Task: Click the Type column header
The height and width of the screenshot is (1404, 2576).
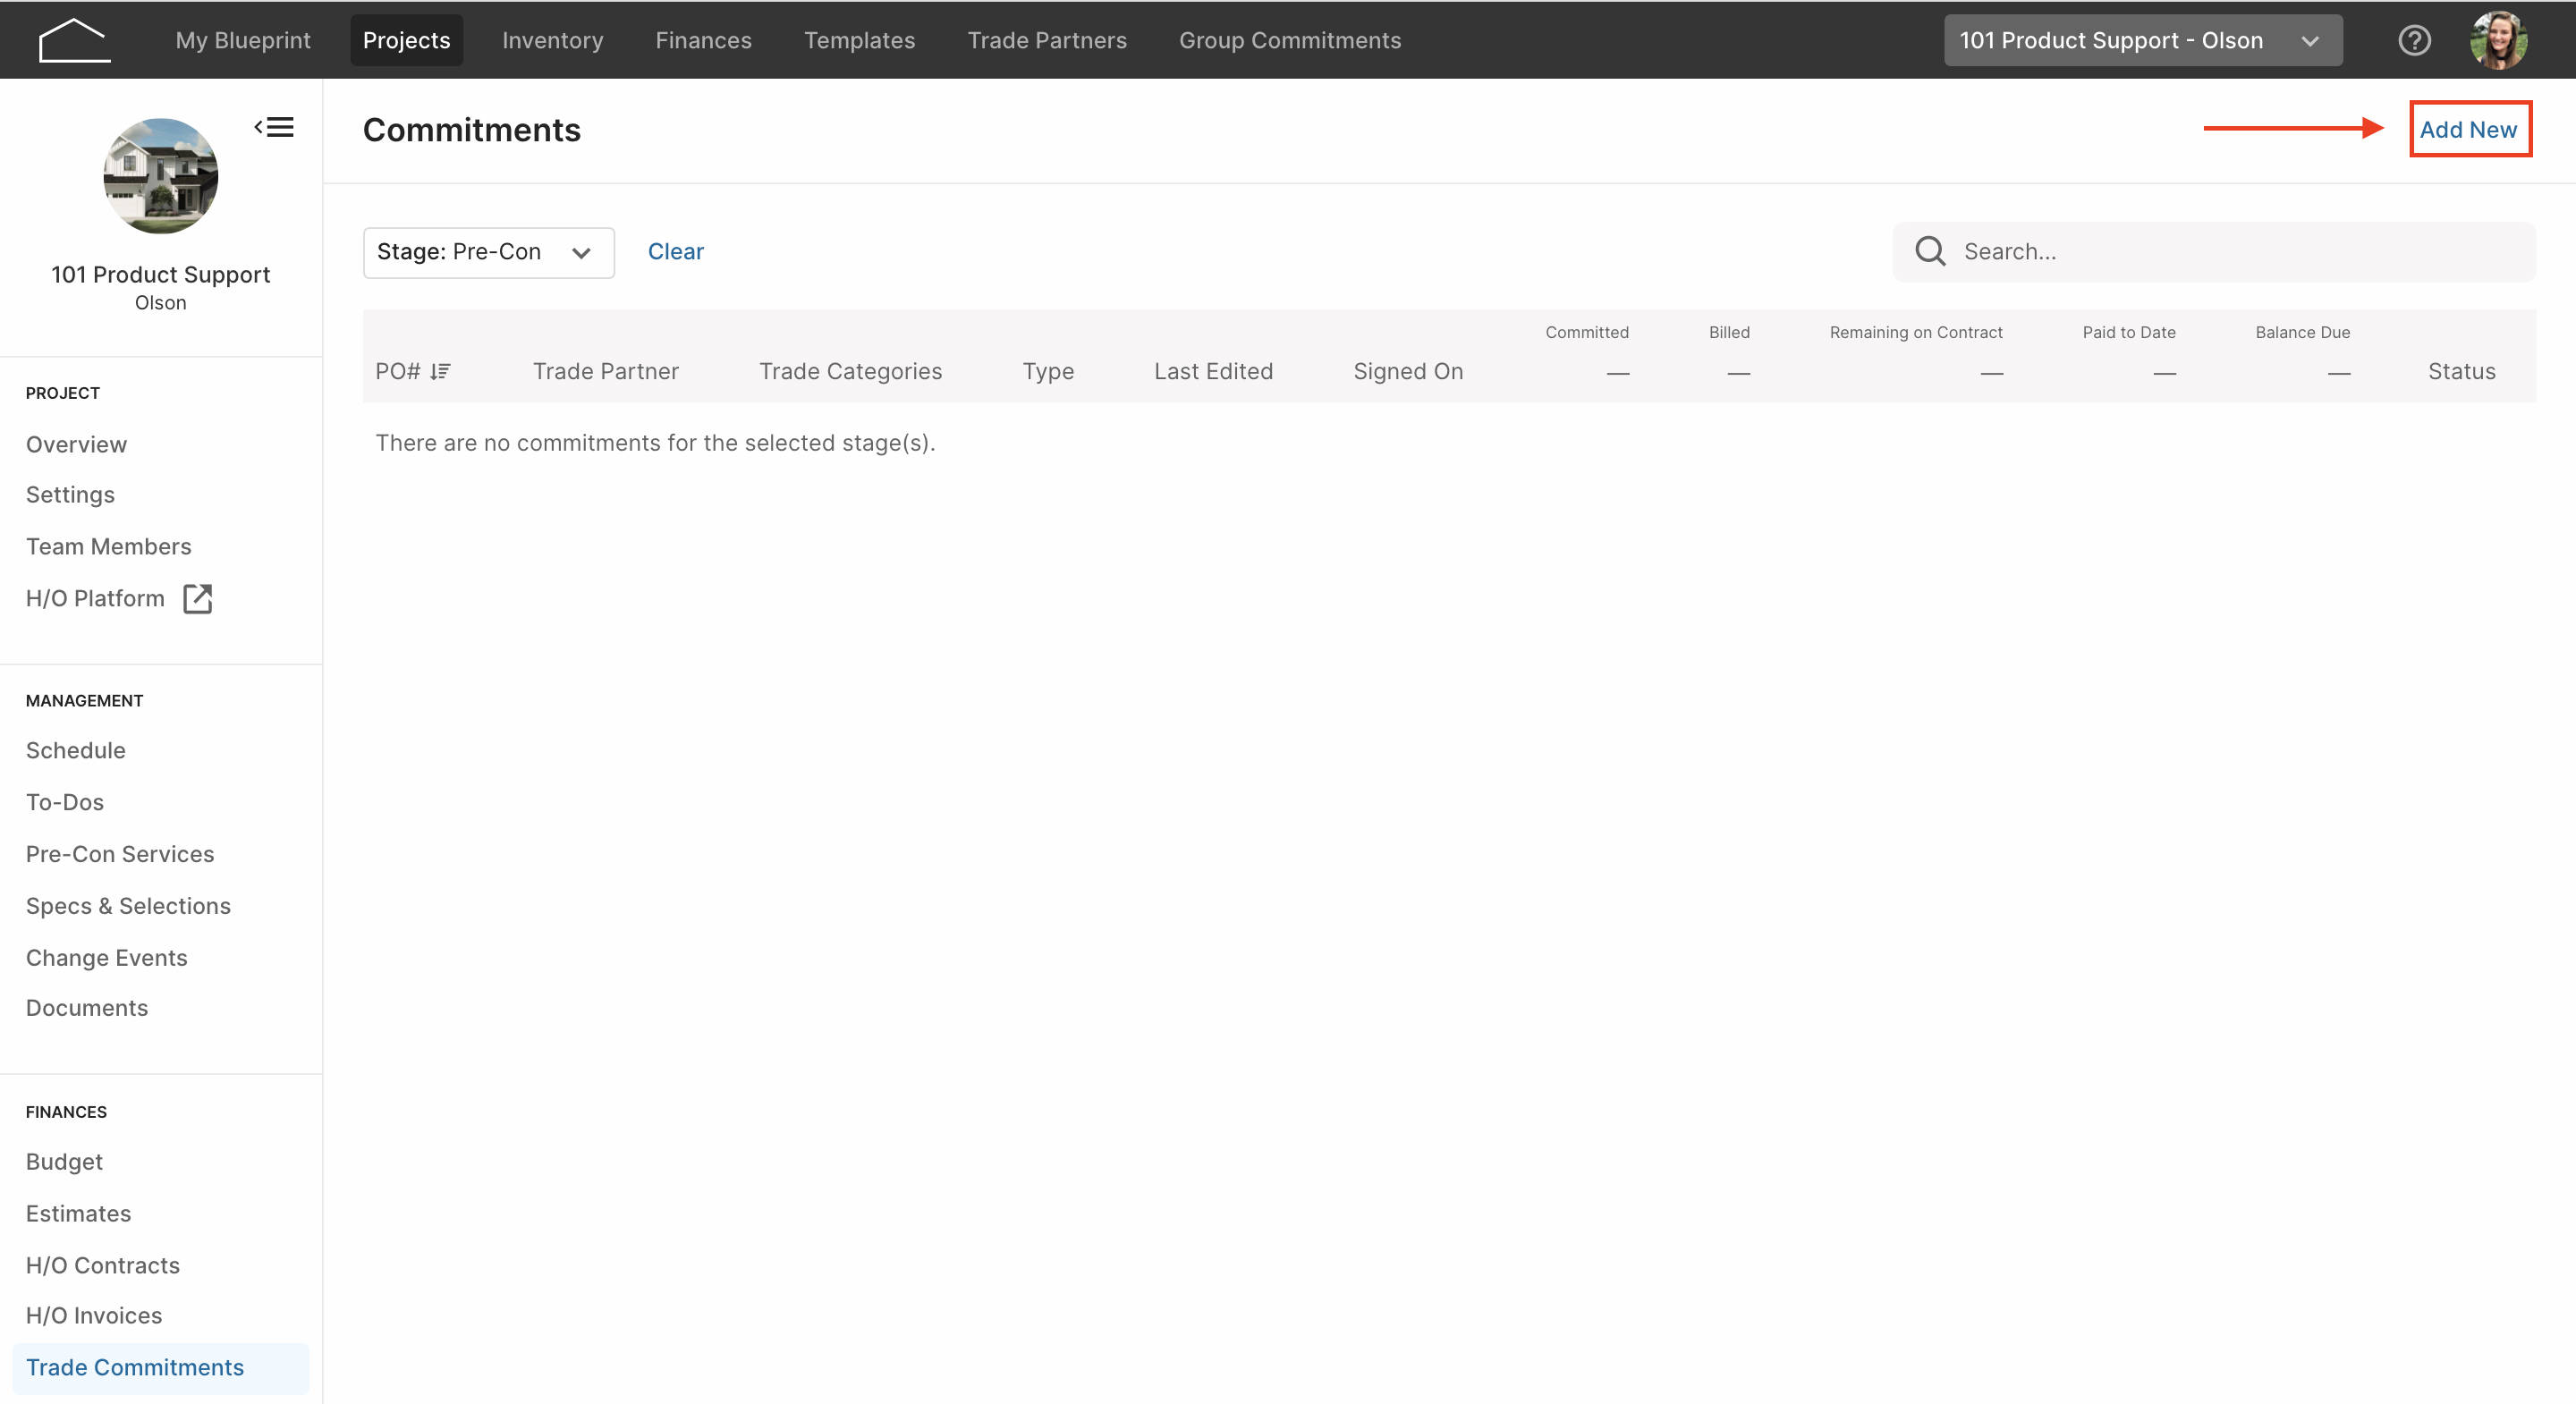Action: pos(1048,372)
